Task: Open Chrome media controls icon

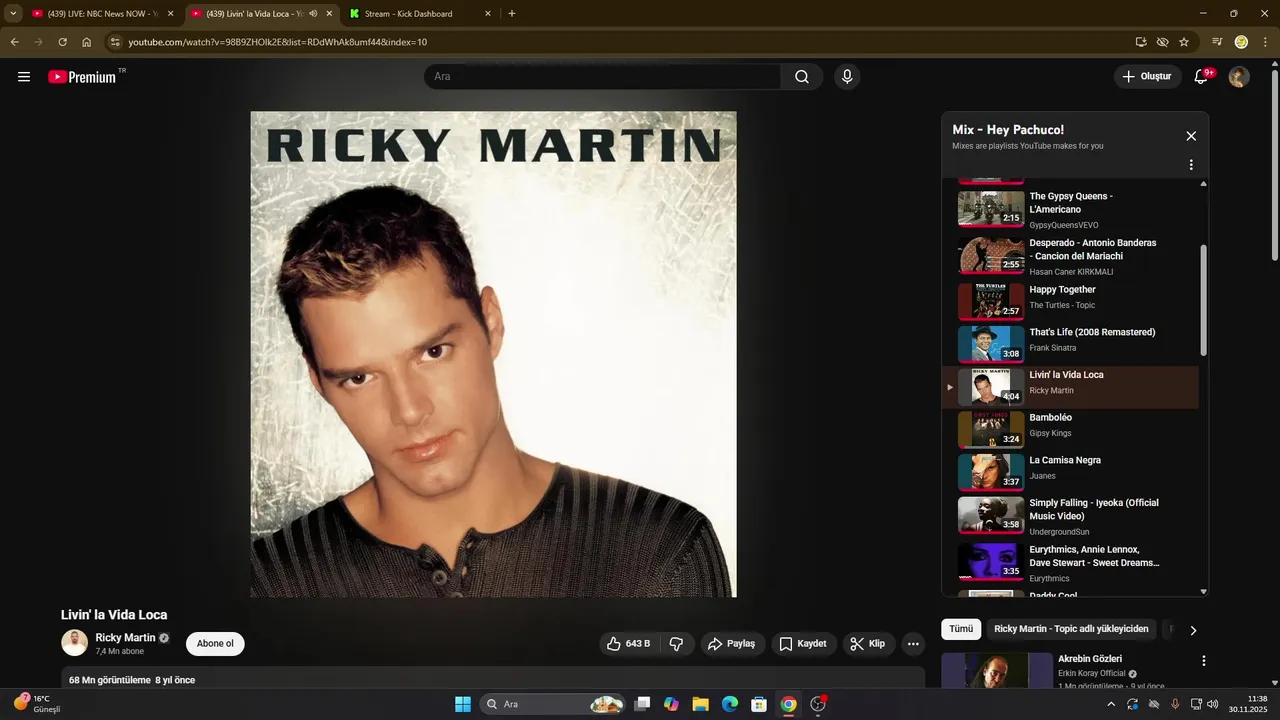Action: tap(1217, 42)
